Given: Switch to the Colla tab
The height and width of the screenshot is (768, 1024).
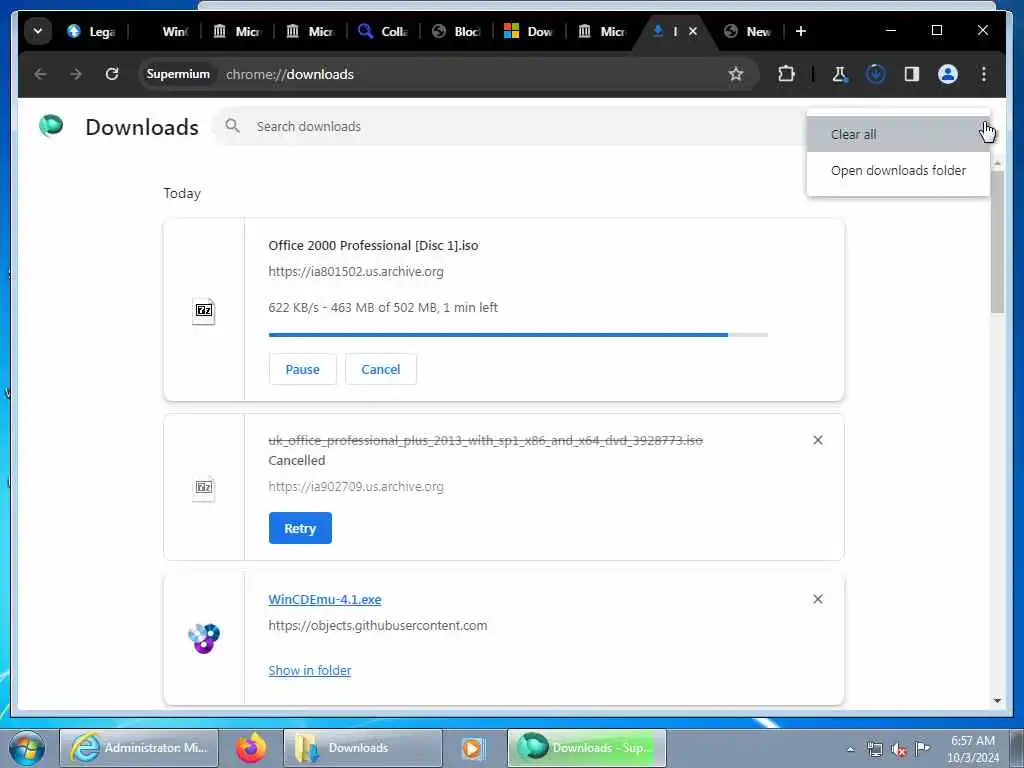Looking at the screenshot, I should pos(384,31).
